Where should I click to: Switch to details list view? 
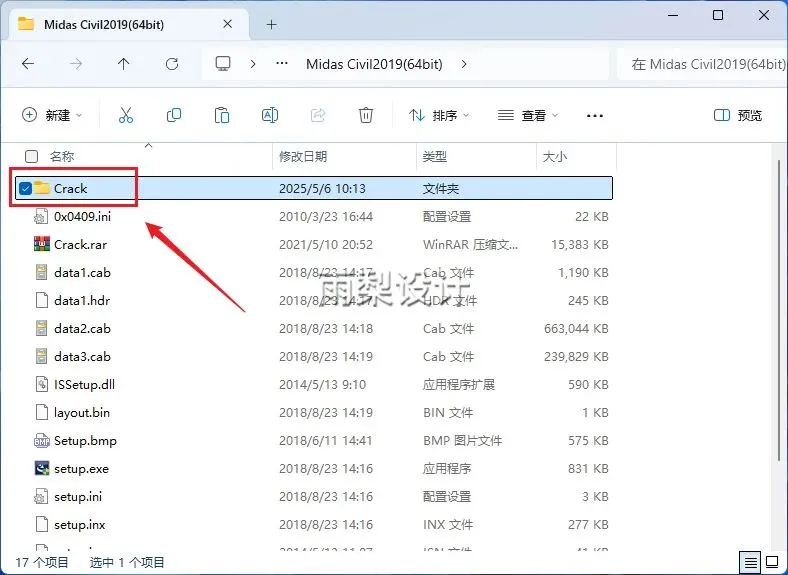(x=750, y=561)
